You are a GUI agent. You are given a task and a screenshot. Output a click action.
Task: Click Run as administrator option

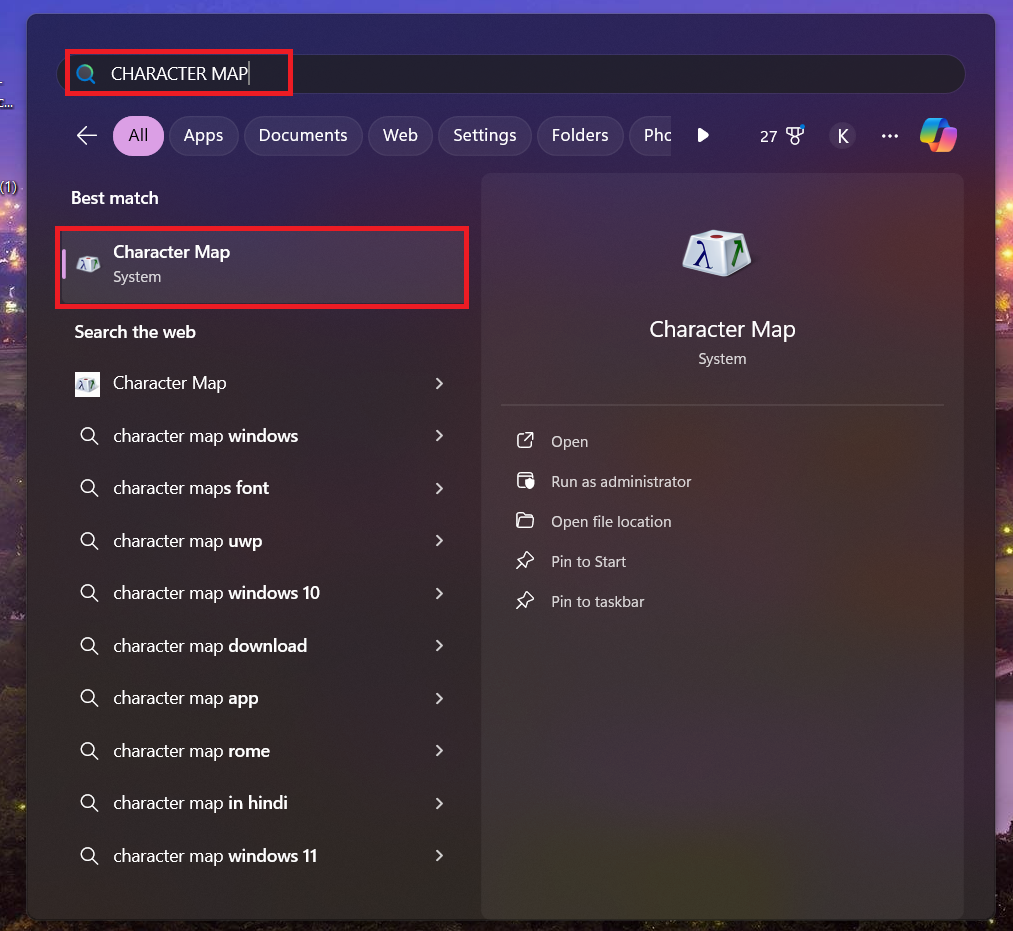tap(620, 481)
